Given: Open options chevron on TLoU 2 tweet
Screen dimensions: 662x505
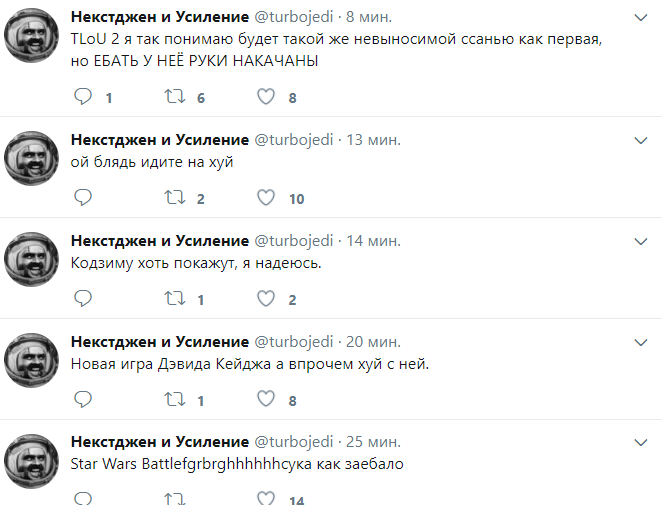Looking at the screenshot, I should pyautogui.click(x=642, y=18).
